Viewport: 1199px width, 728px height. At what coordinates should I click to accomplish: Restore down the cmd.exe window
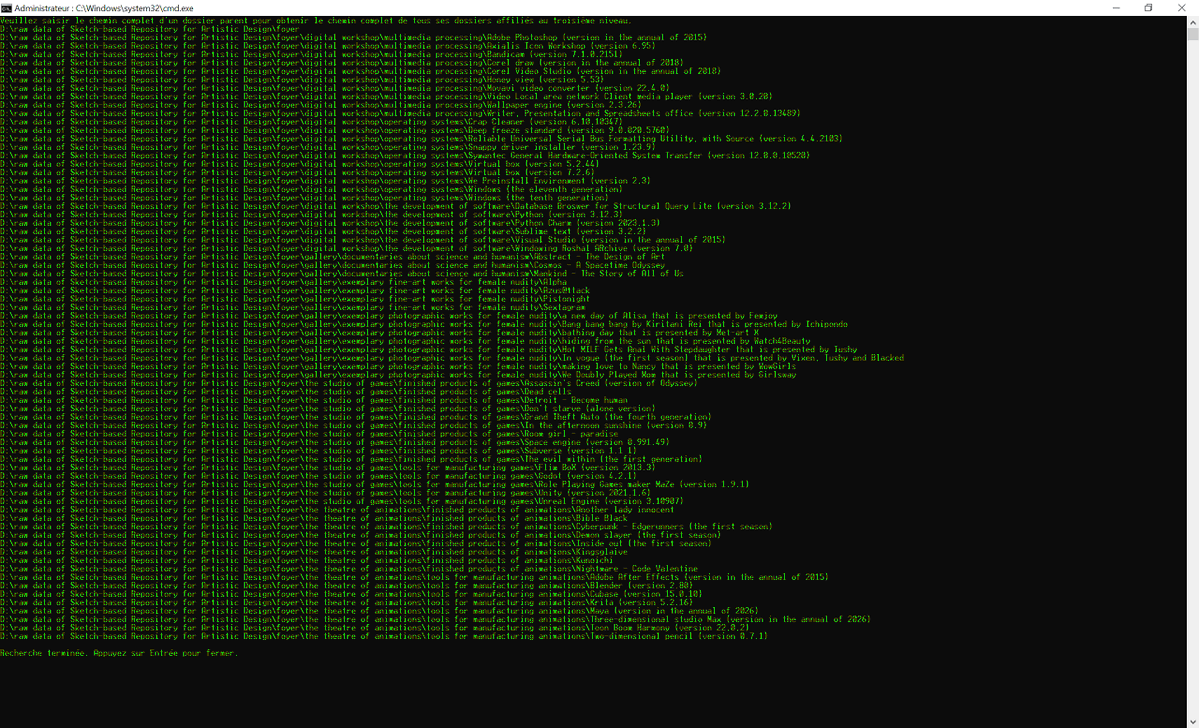tap(1148, 8)
